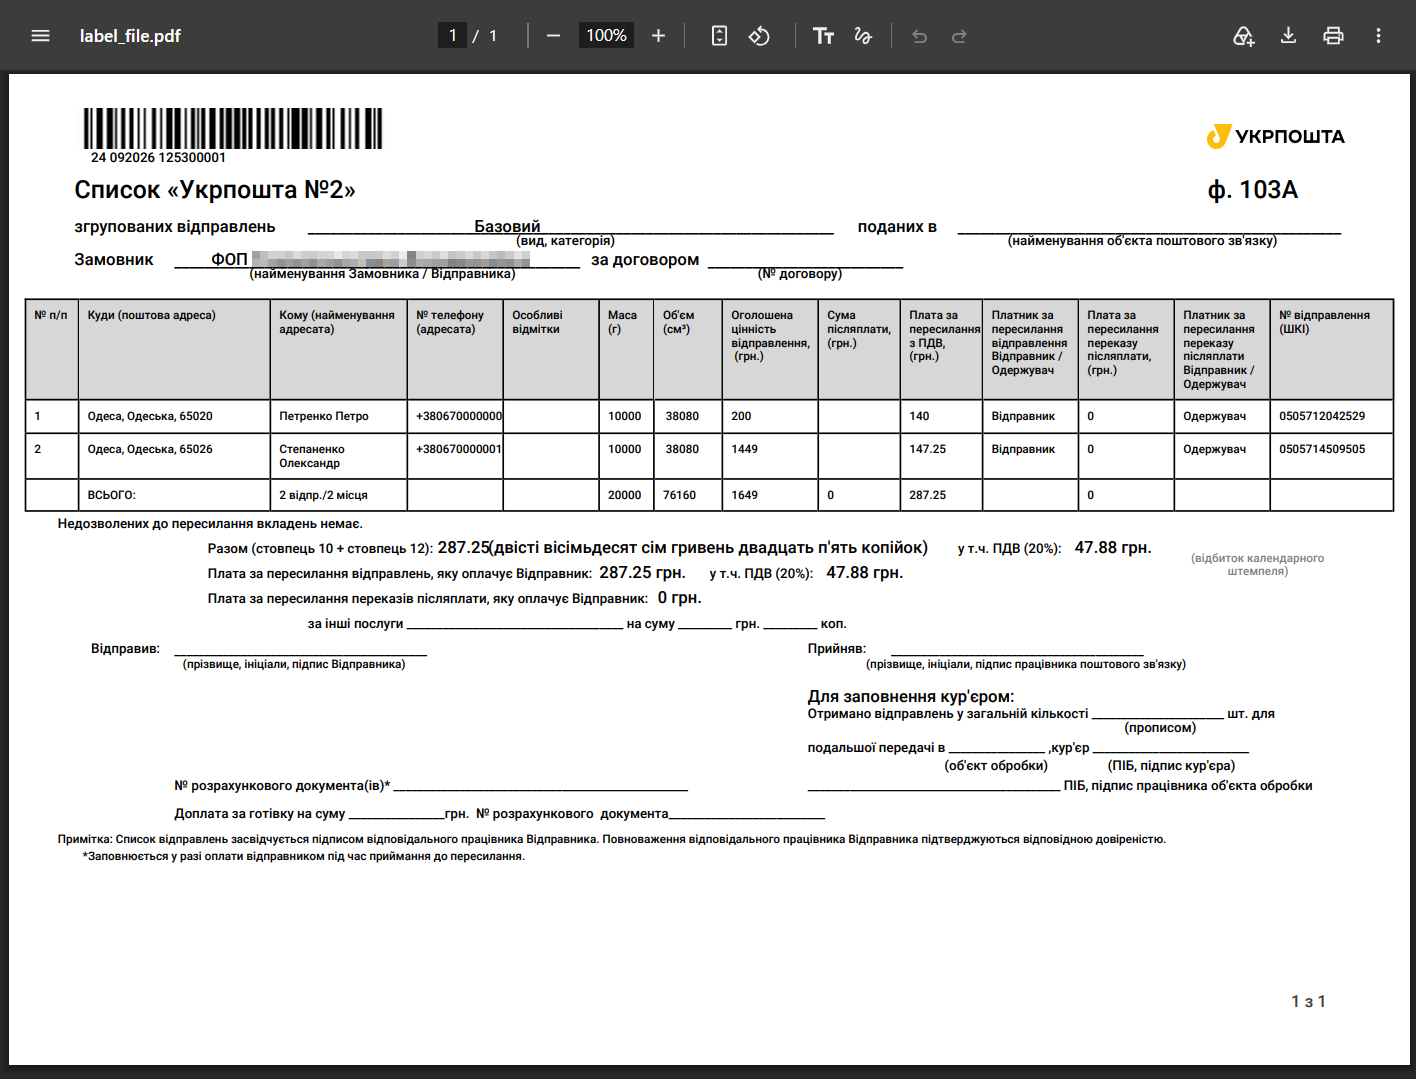Click phone number +380670000000
Viewport: 1416px width, 1079px height.
(459, 416)
